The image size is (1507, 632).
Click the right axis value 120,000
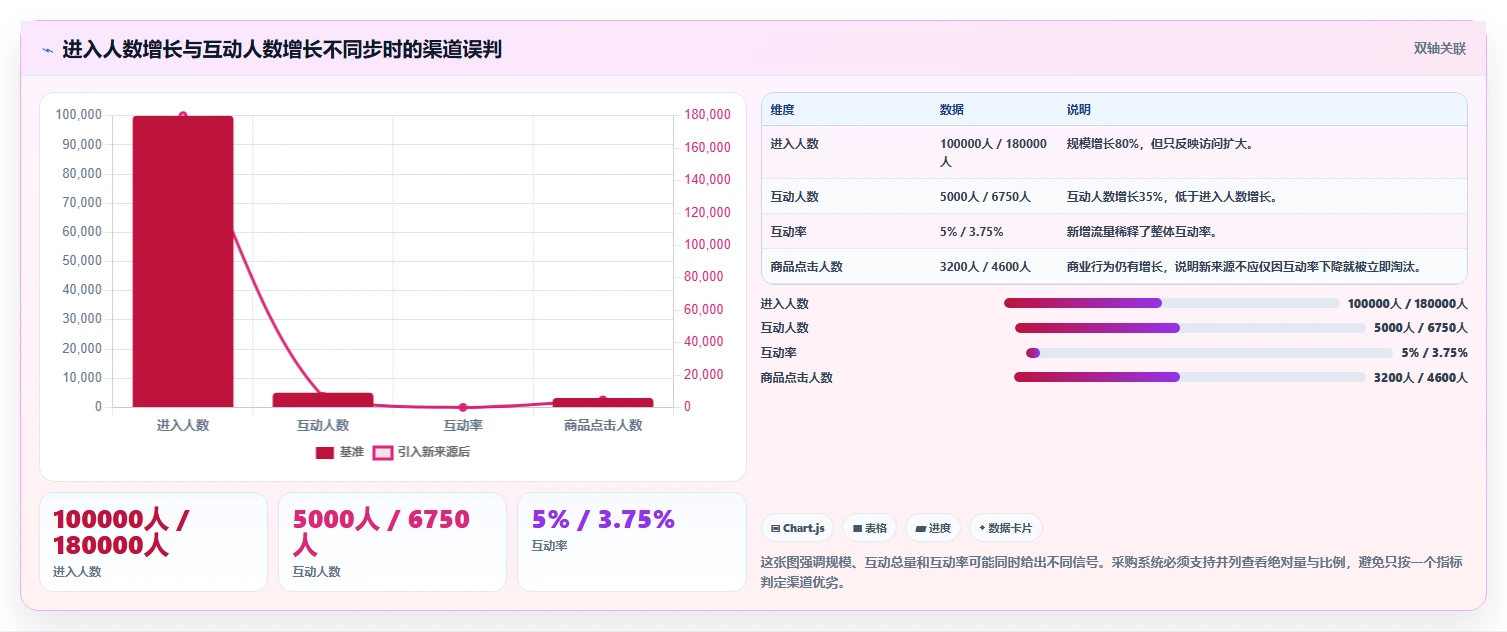[x=708, y=213]
